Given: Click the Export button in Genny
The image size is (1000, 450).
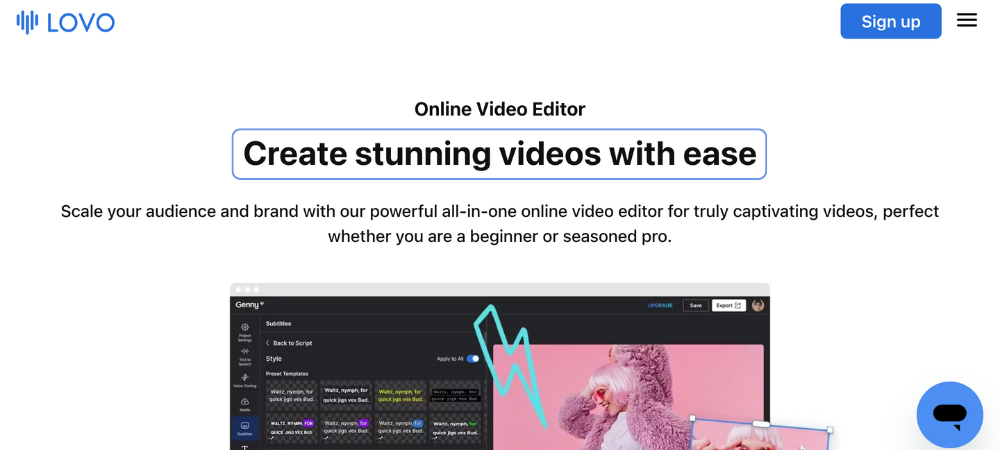Looking at the screenshot, I should coord(728,305).
